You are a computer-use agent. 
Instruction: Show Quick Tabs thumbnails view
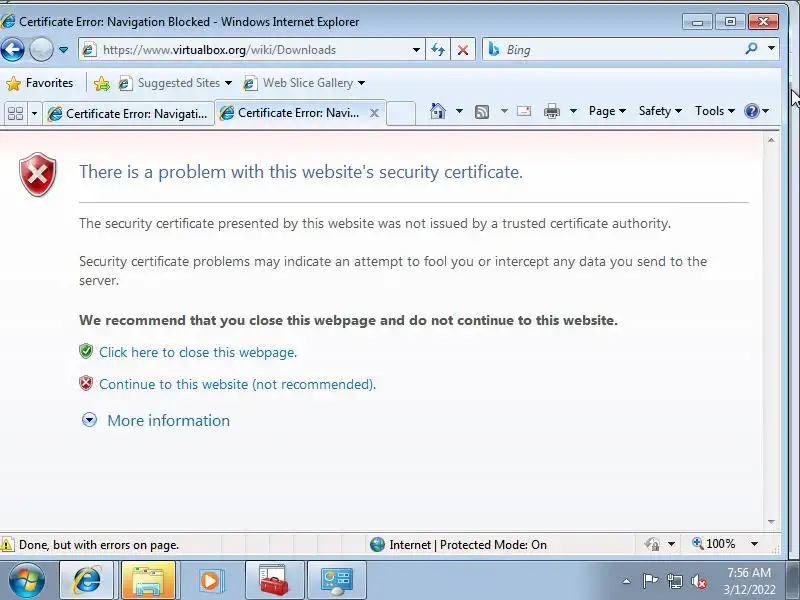click(x=15, y=113)
